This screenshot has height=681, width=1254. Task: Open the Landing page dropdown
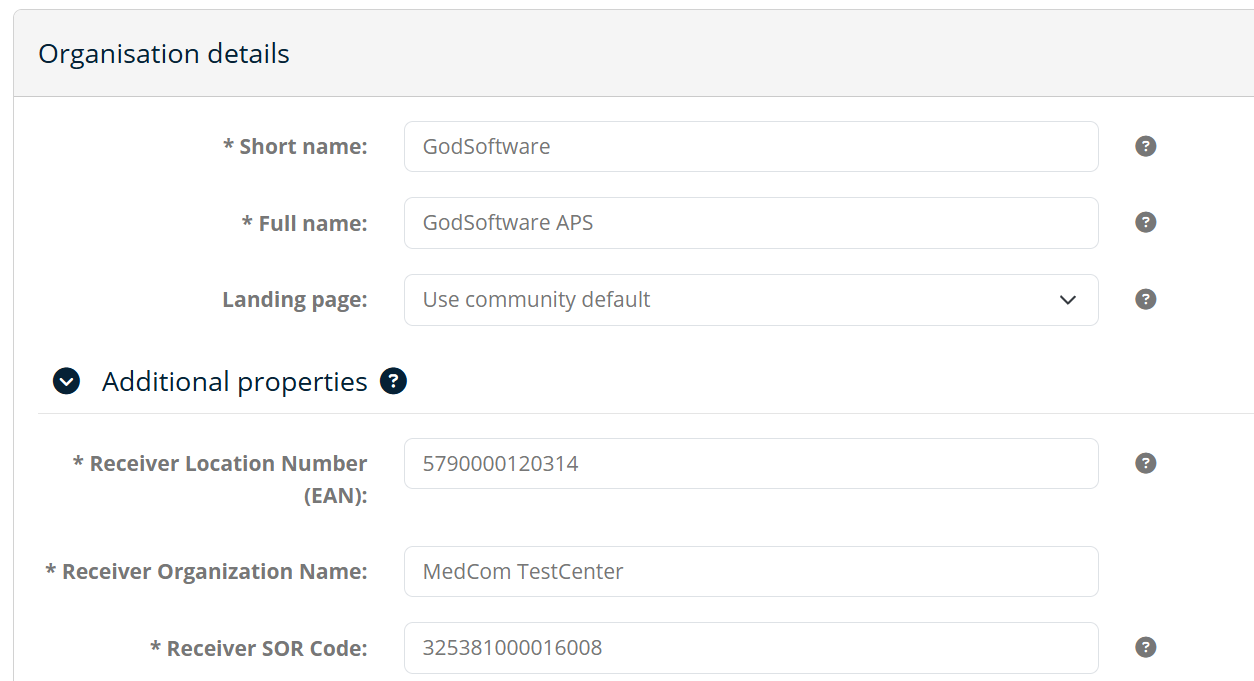(x=750, y=300)
